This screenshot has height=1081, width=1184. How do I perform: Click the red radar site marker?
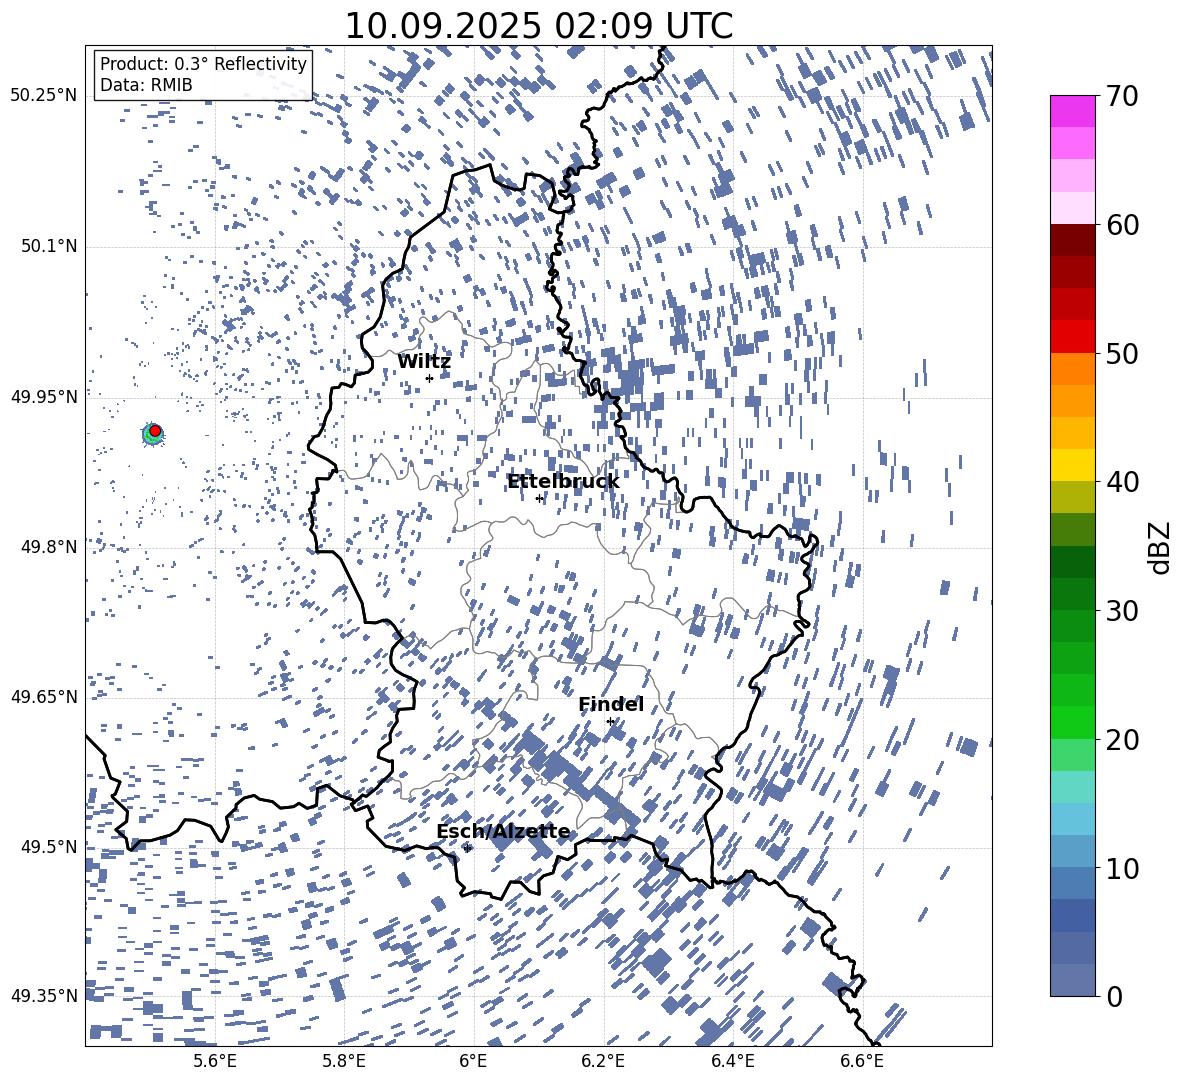(155, 431)
